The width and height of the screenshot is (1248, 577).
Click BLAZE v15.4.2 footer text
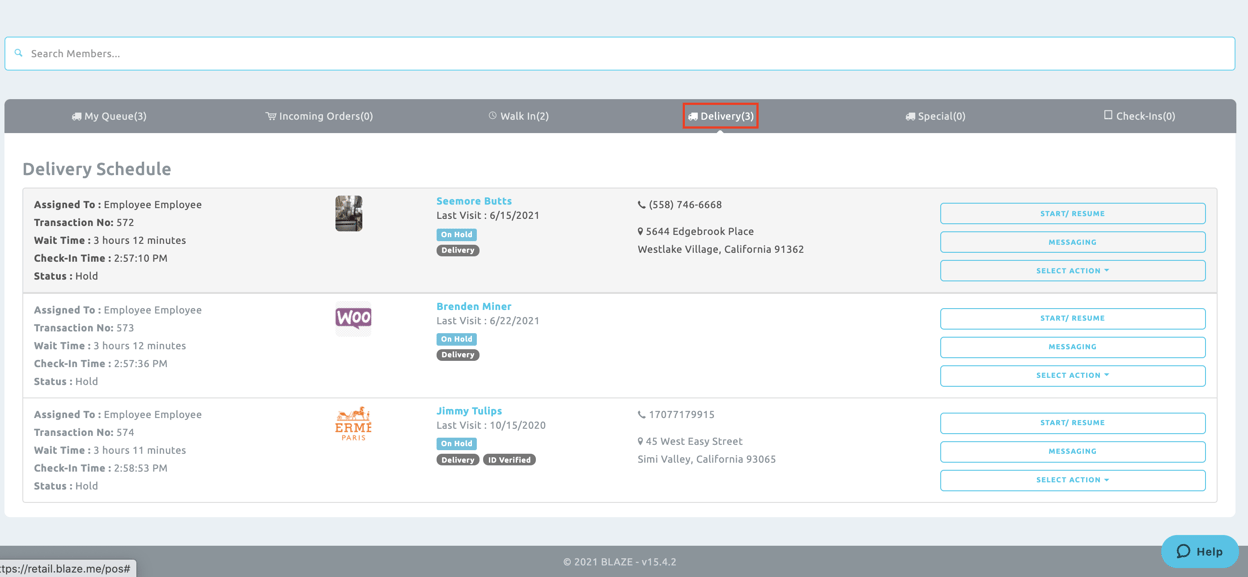coord(619,562)
